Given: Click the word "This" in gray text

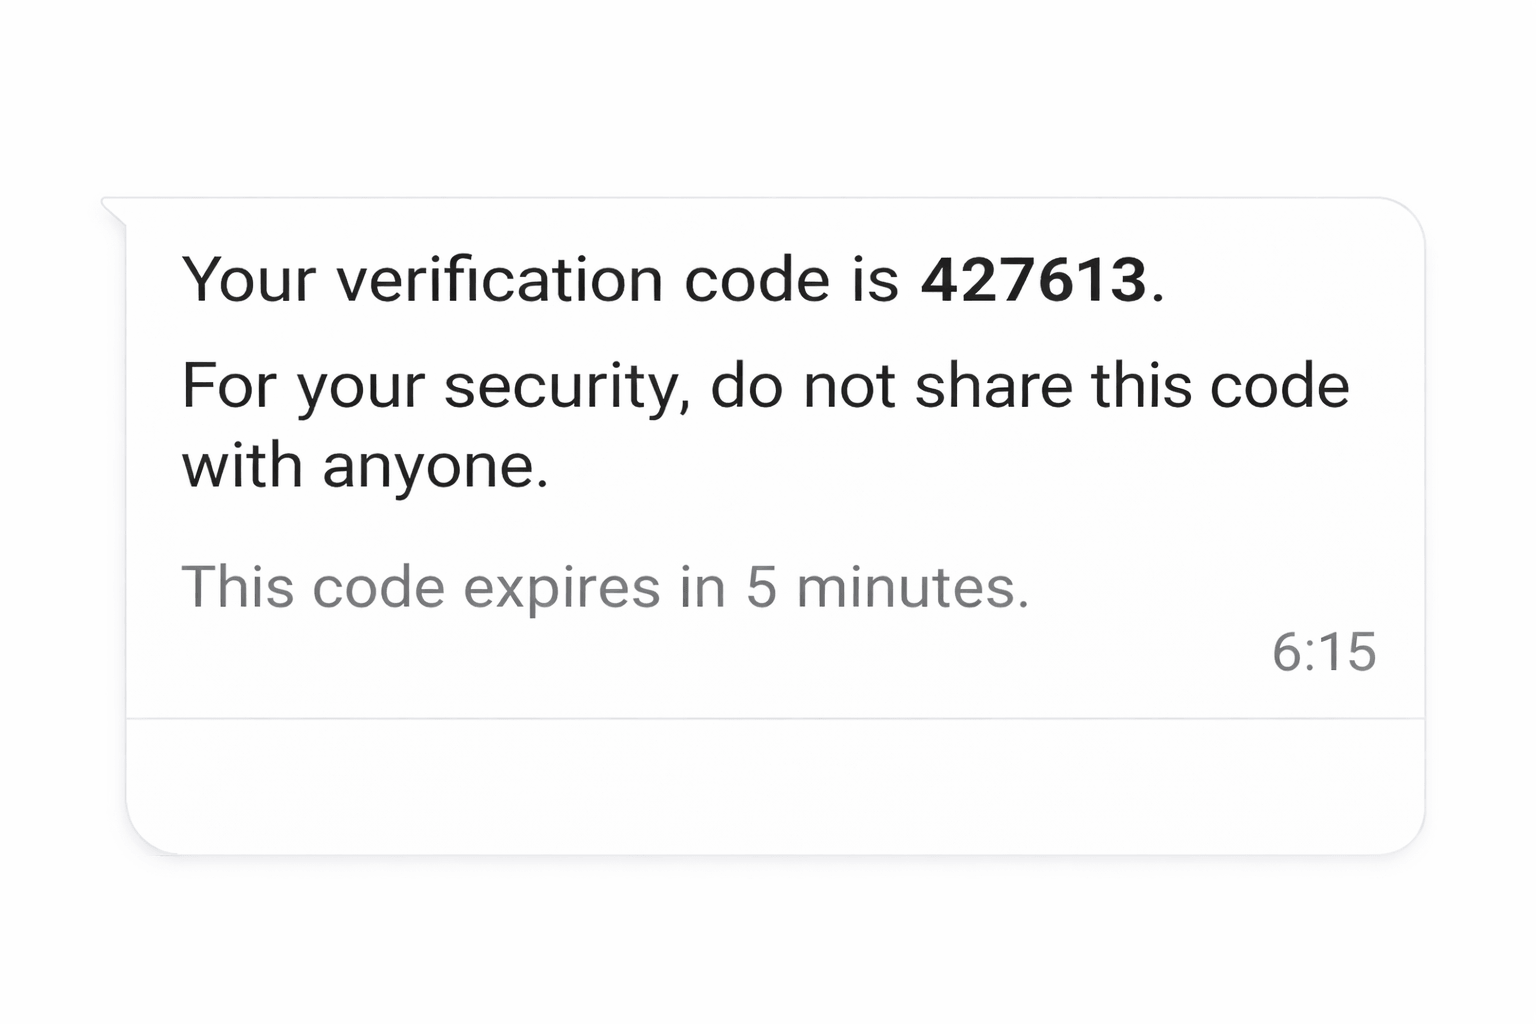Looking at the screenshot, I should pos(237,587).
